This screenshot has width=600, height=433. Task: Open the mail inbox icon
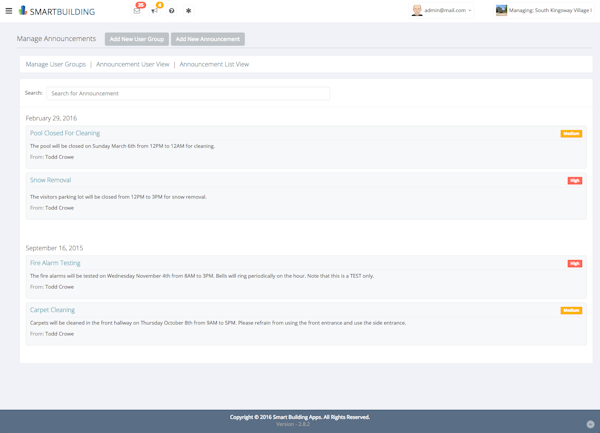(137, 11)
